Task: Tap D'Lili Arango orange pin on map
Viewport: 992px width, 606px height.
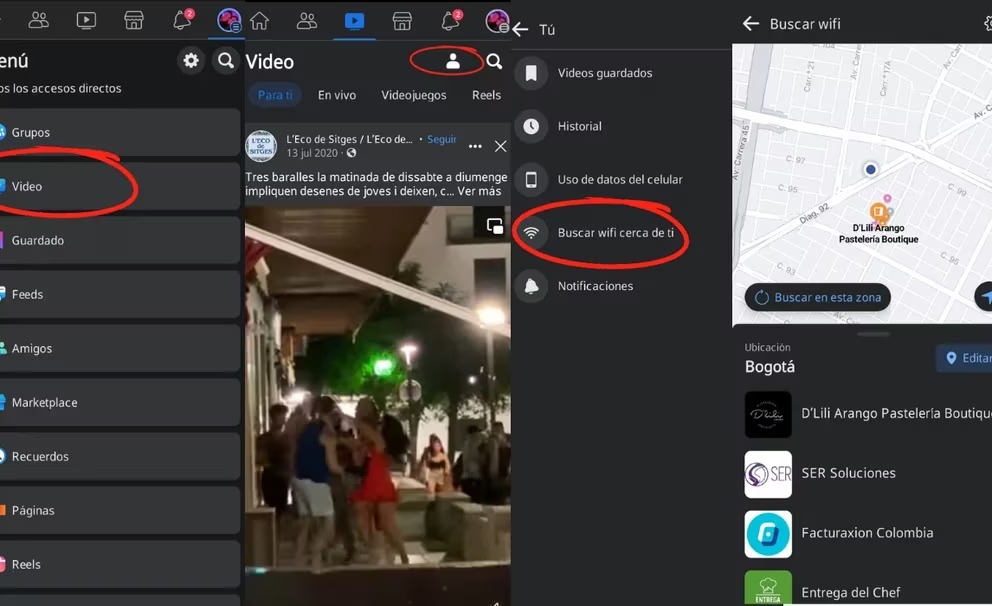Action: point(877,211)
